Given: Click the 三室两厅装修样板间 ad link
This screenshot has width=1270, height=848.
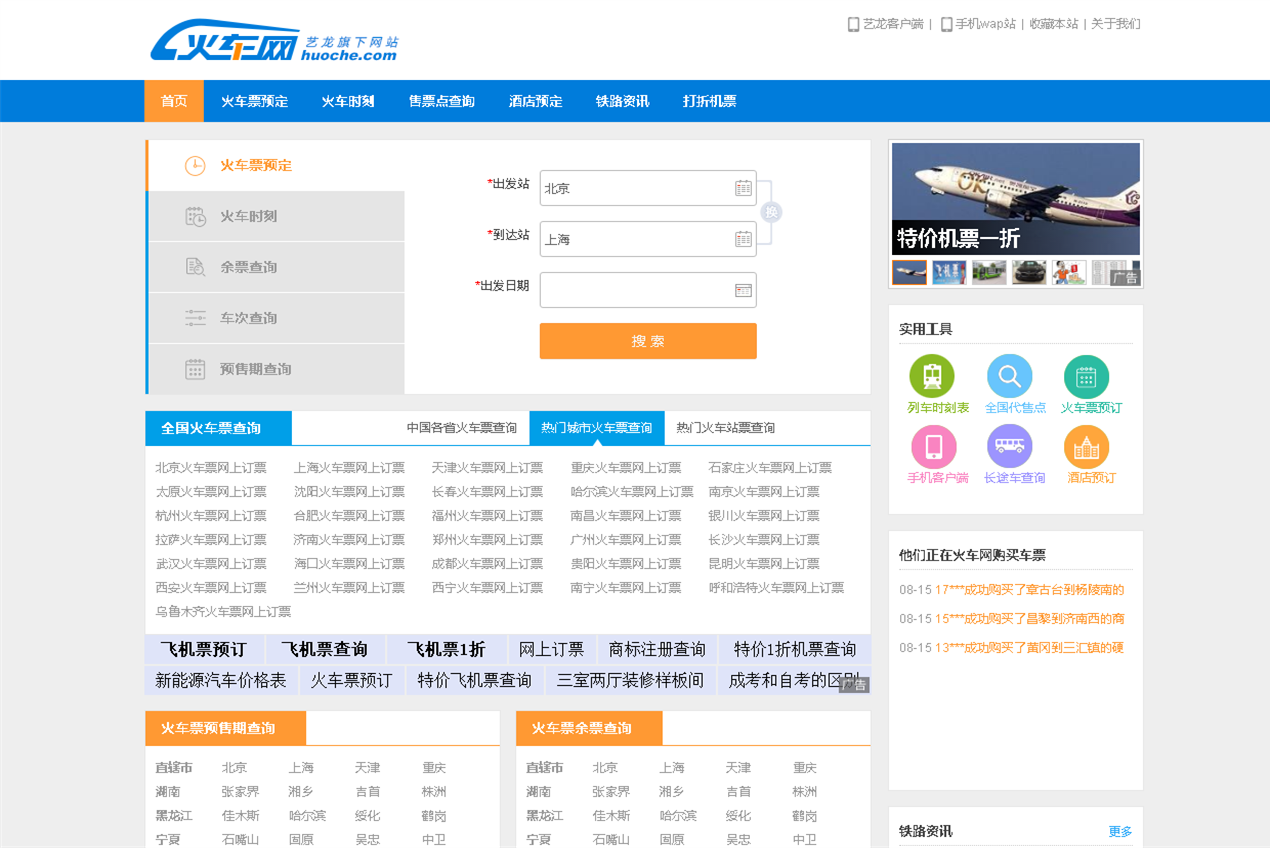Looking at the screenshot, I should click(631, 680).
